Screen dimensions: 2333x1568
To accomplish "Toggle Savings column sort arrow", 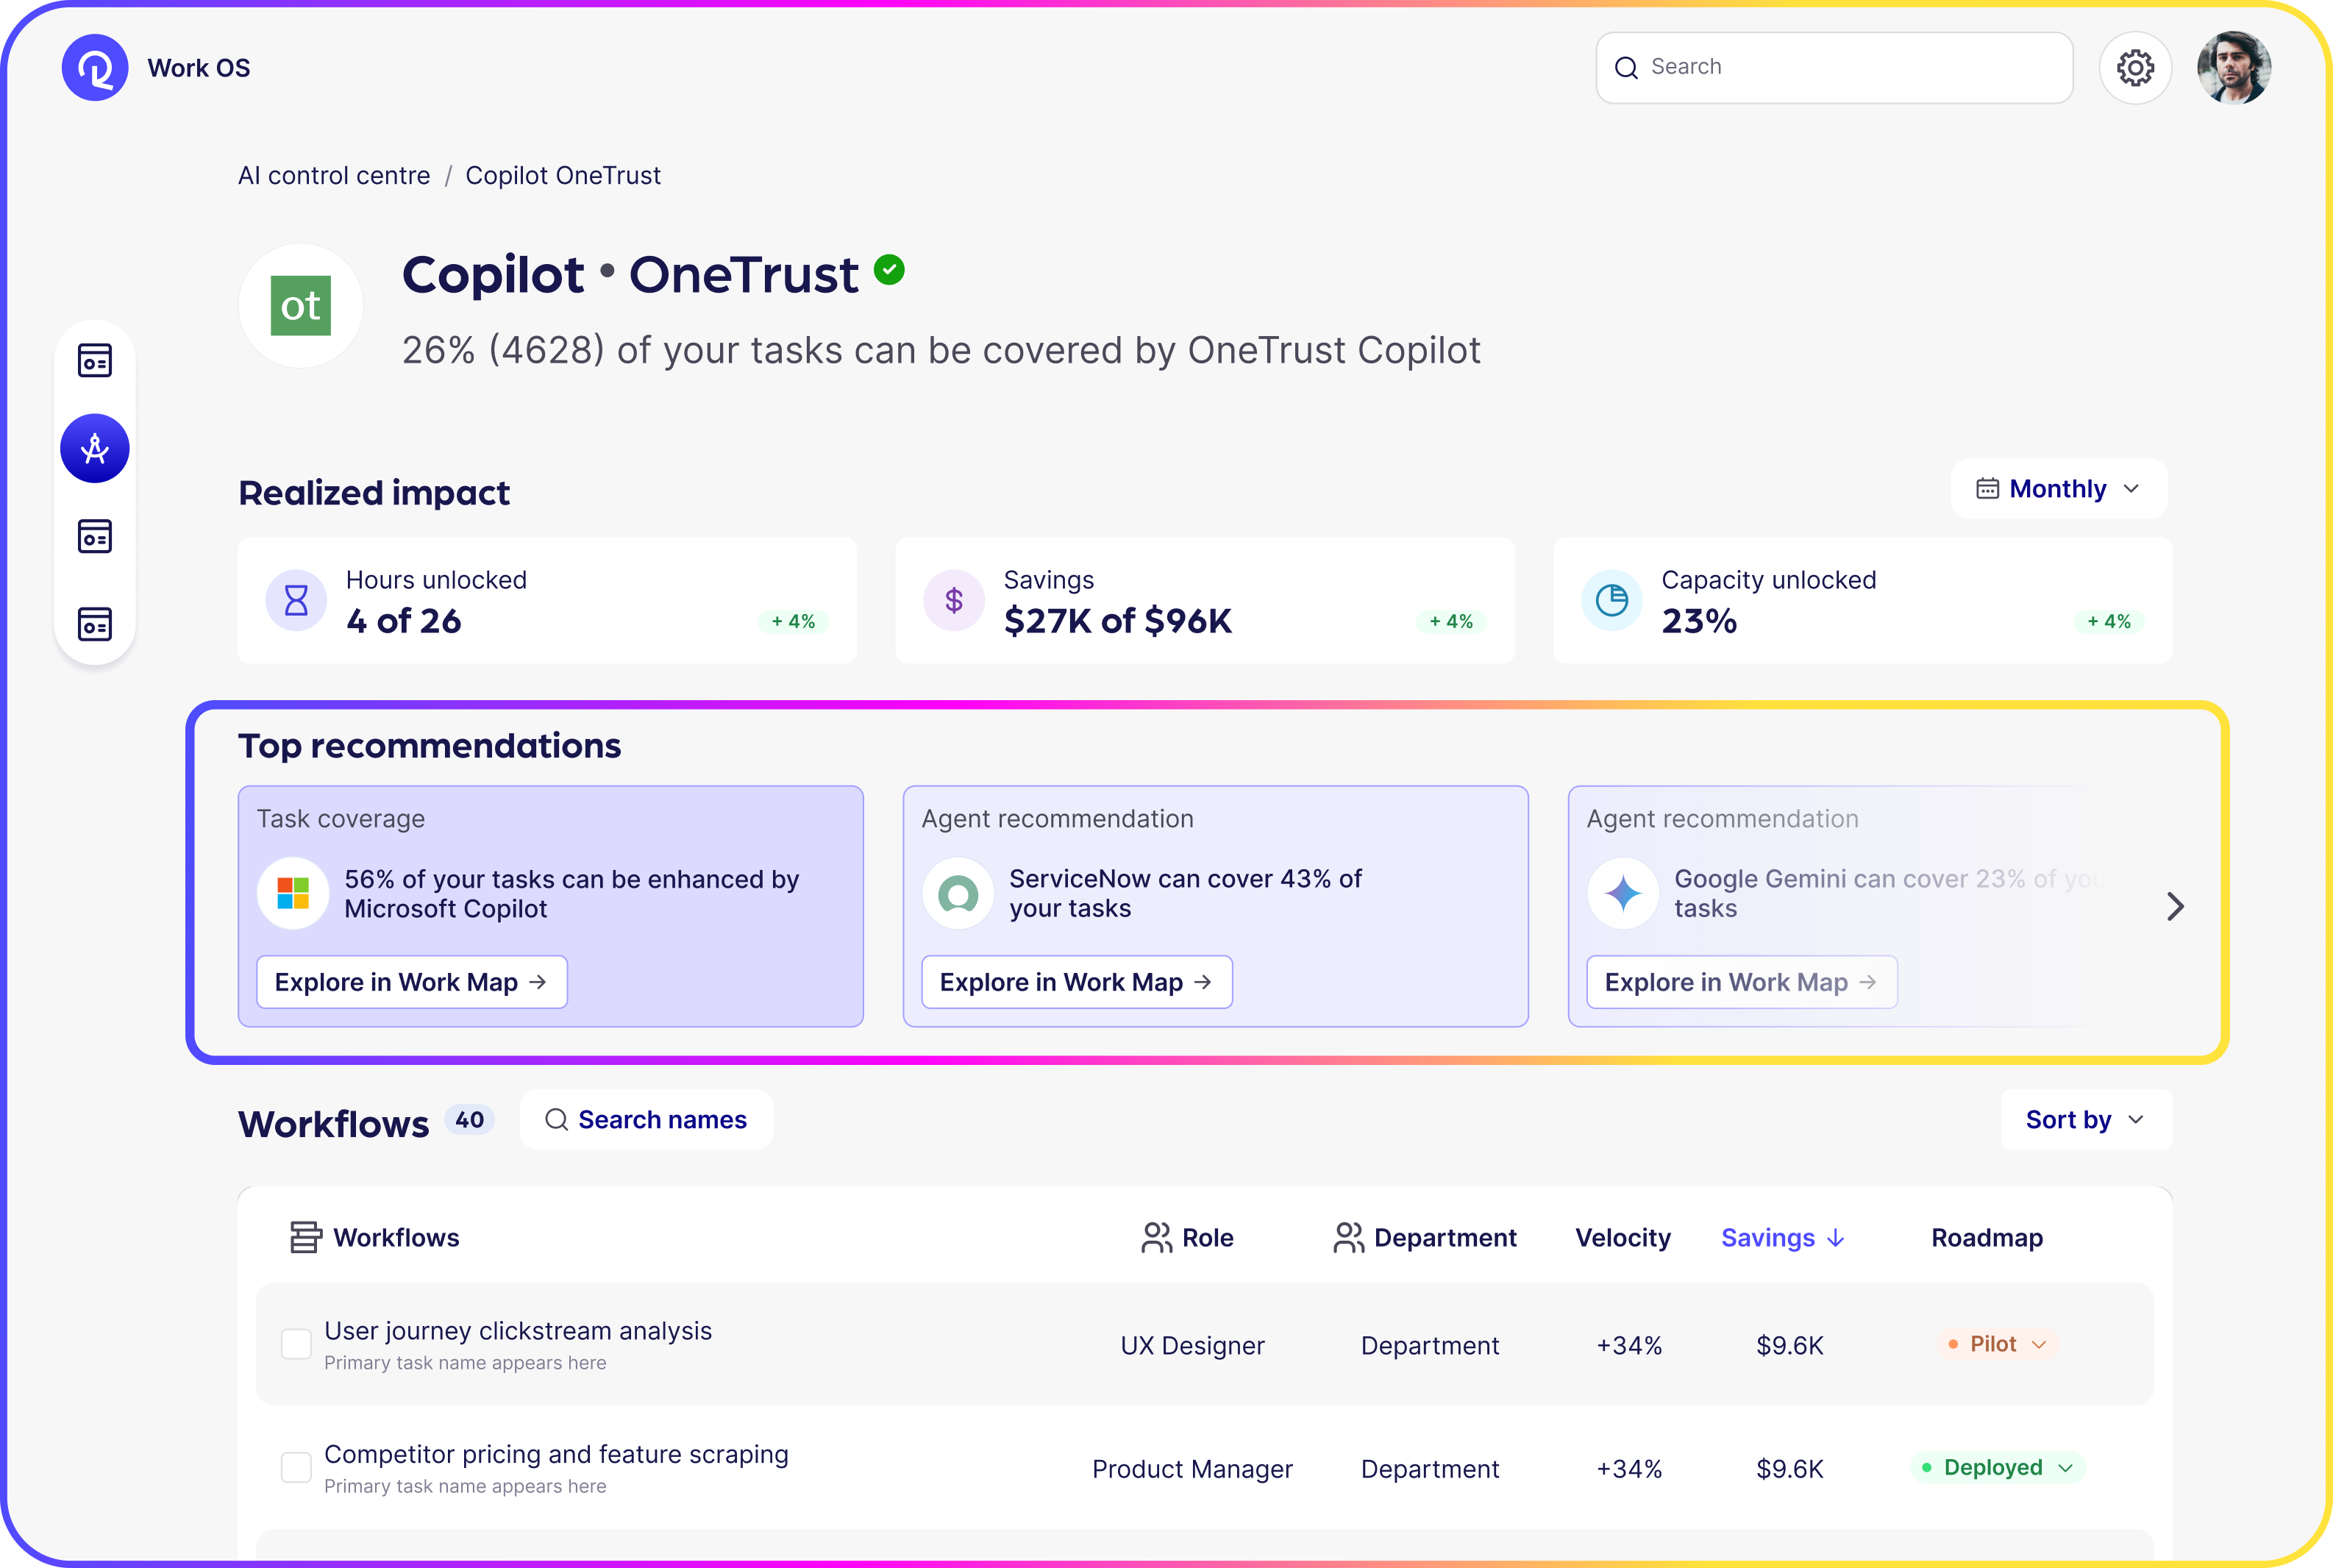I will point(1836,1238).
